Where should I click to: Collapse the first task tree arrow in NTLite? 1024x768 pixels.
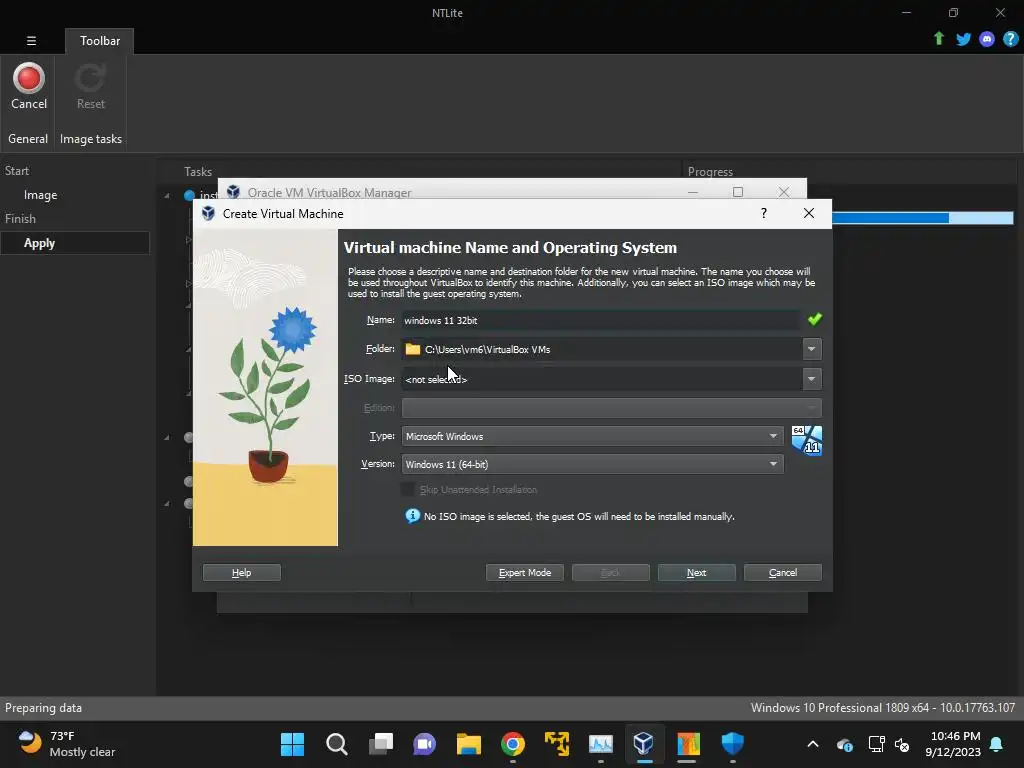coord(167,195)
